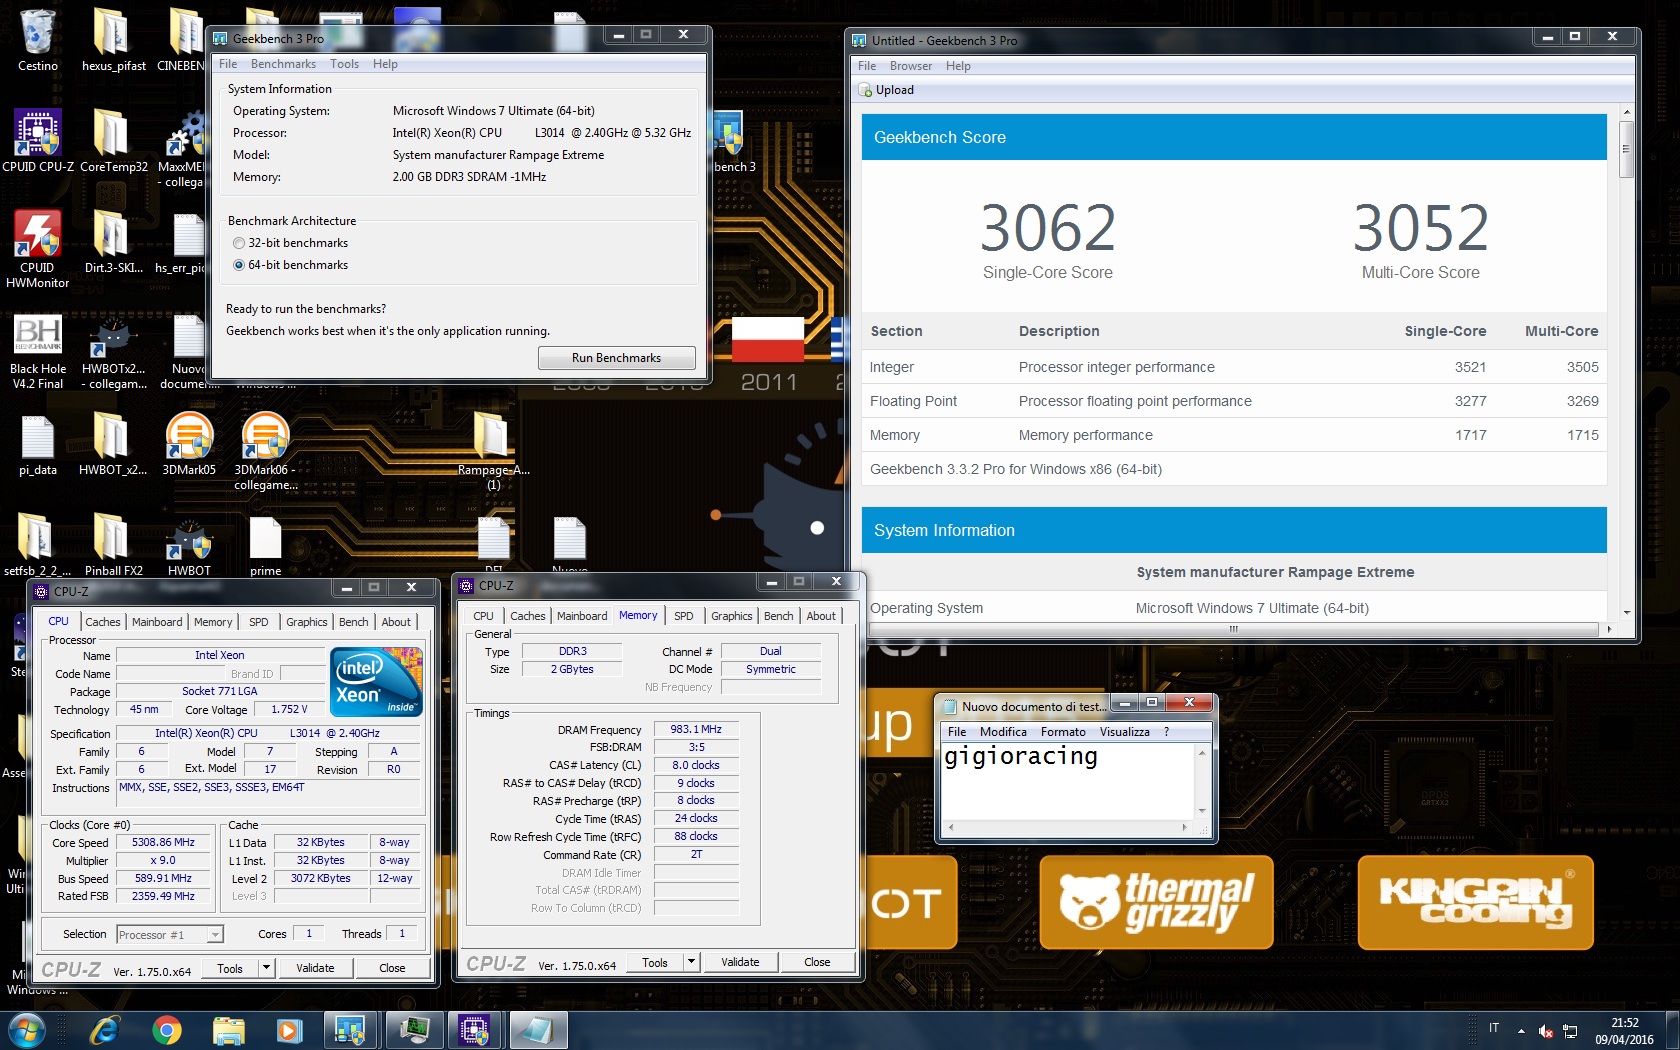Open Modifica menu in Notepad
This screenshot has height=1050, width=1680.
tap(1003, 732)
